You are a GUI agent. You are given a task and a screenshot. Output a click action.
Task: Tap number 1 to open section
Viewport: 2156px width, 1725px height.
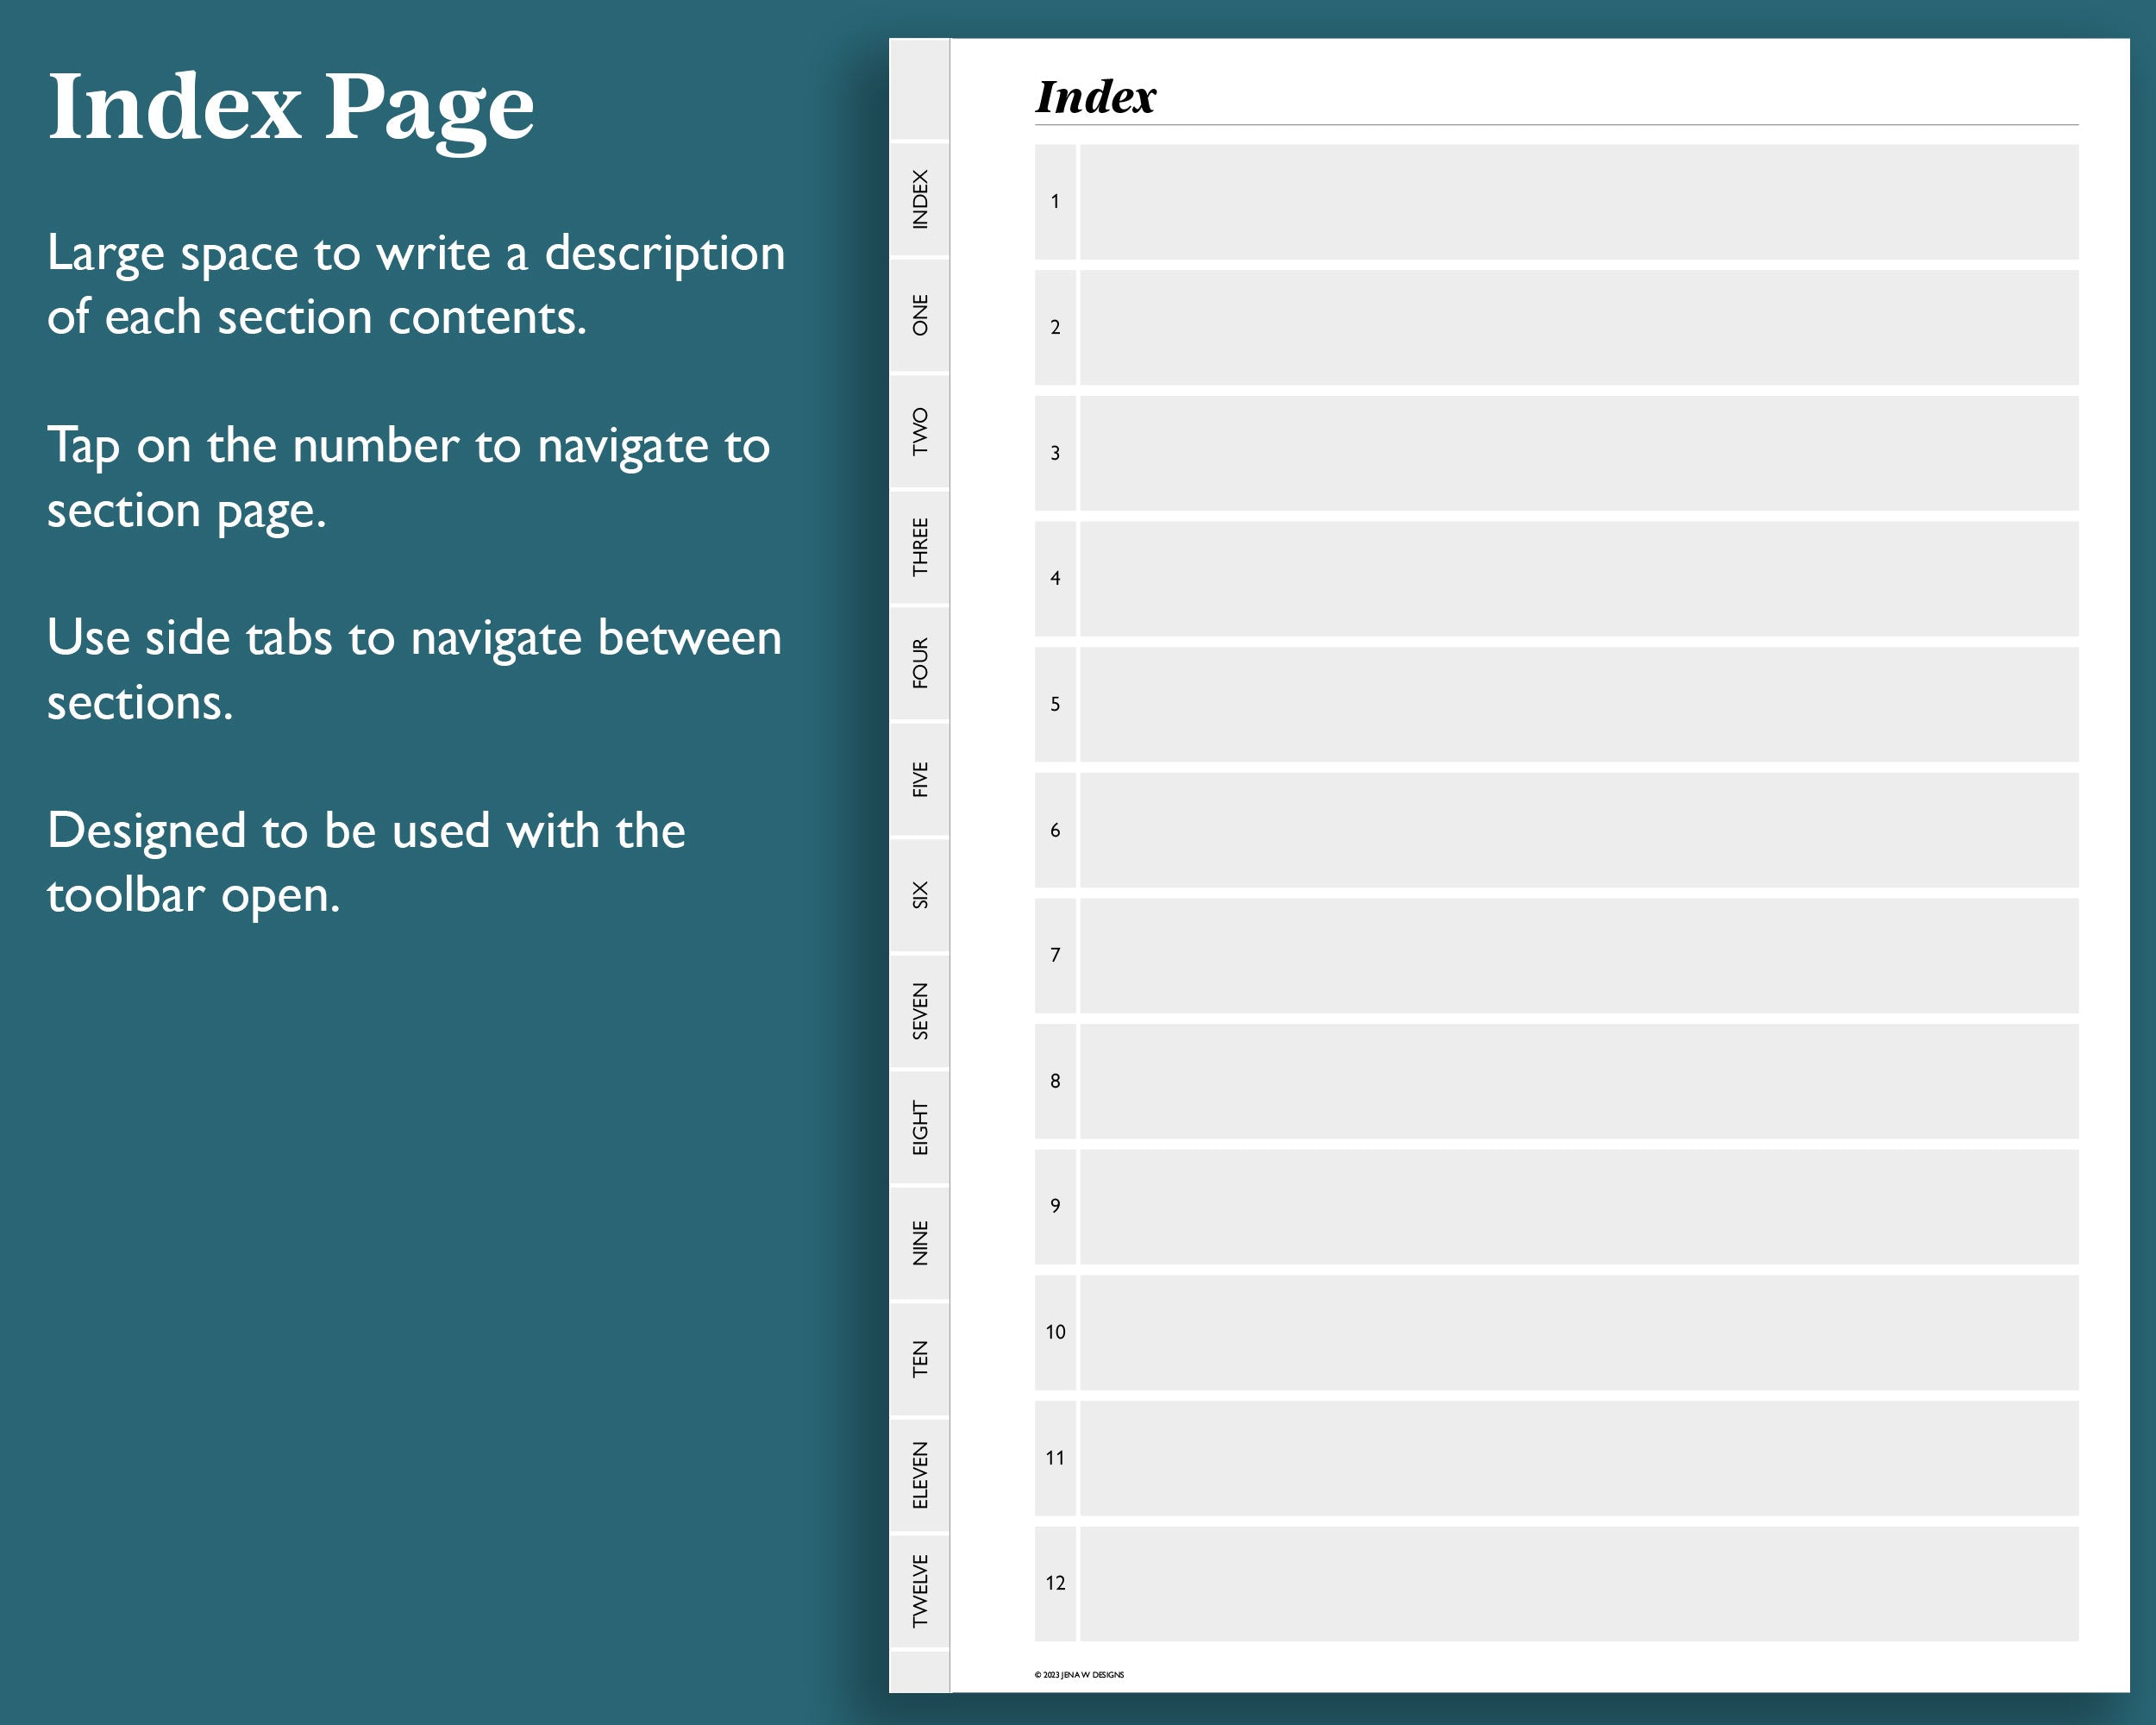[1055, 202]
